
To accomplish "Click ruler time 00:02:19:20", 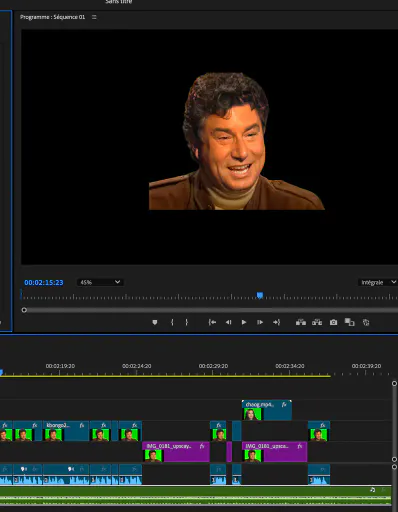I will (x=60, y=366).
